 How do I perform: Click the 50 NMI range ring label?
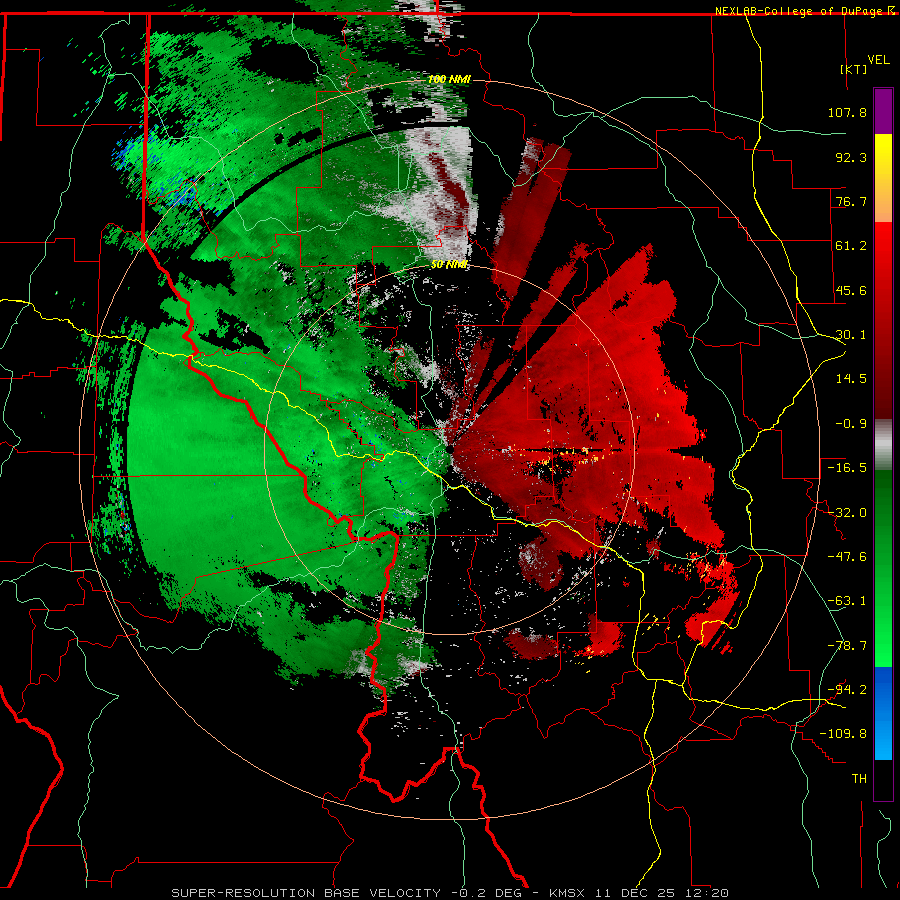(x=449, y=265)
